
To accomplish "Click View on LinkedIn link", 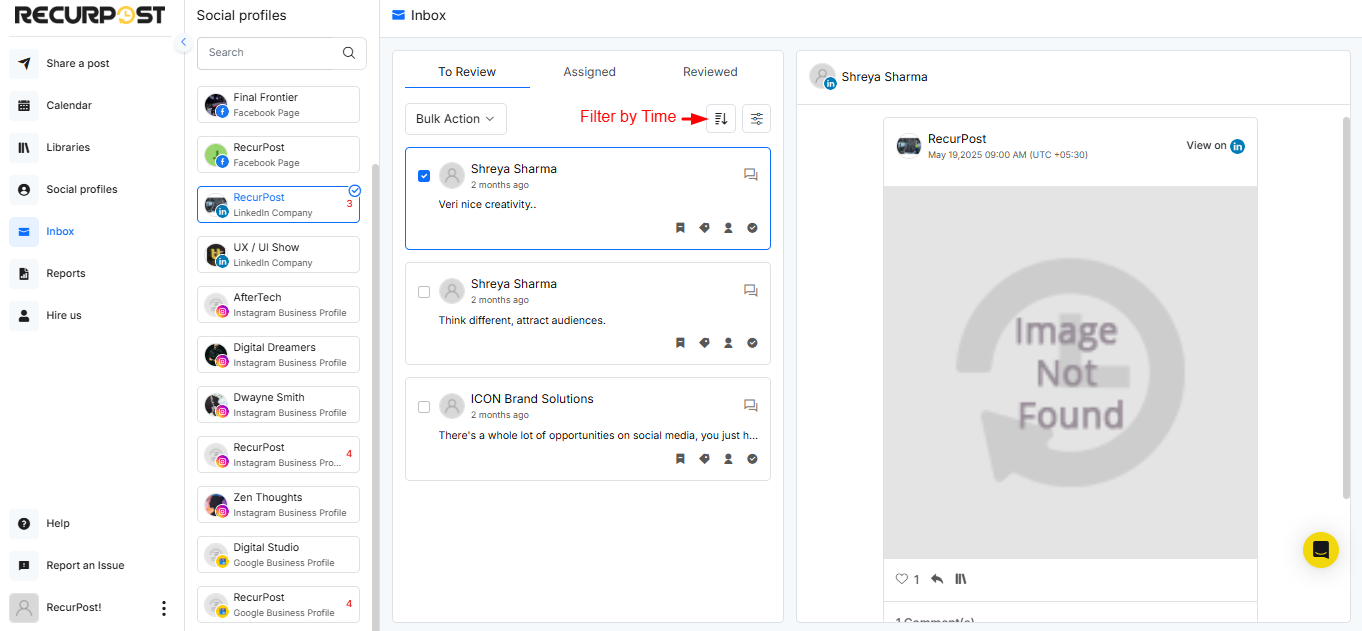I will [x=1215, y=146].
